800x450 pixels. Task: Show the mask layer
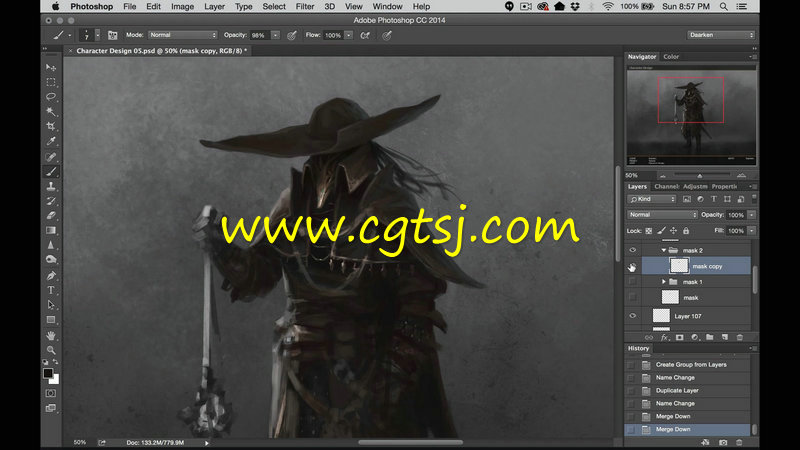point(633,297)
